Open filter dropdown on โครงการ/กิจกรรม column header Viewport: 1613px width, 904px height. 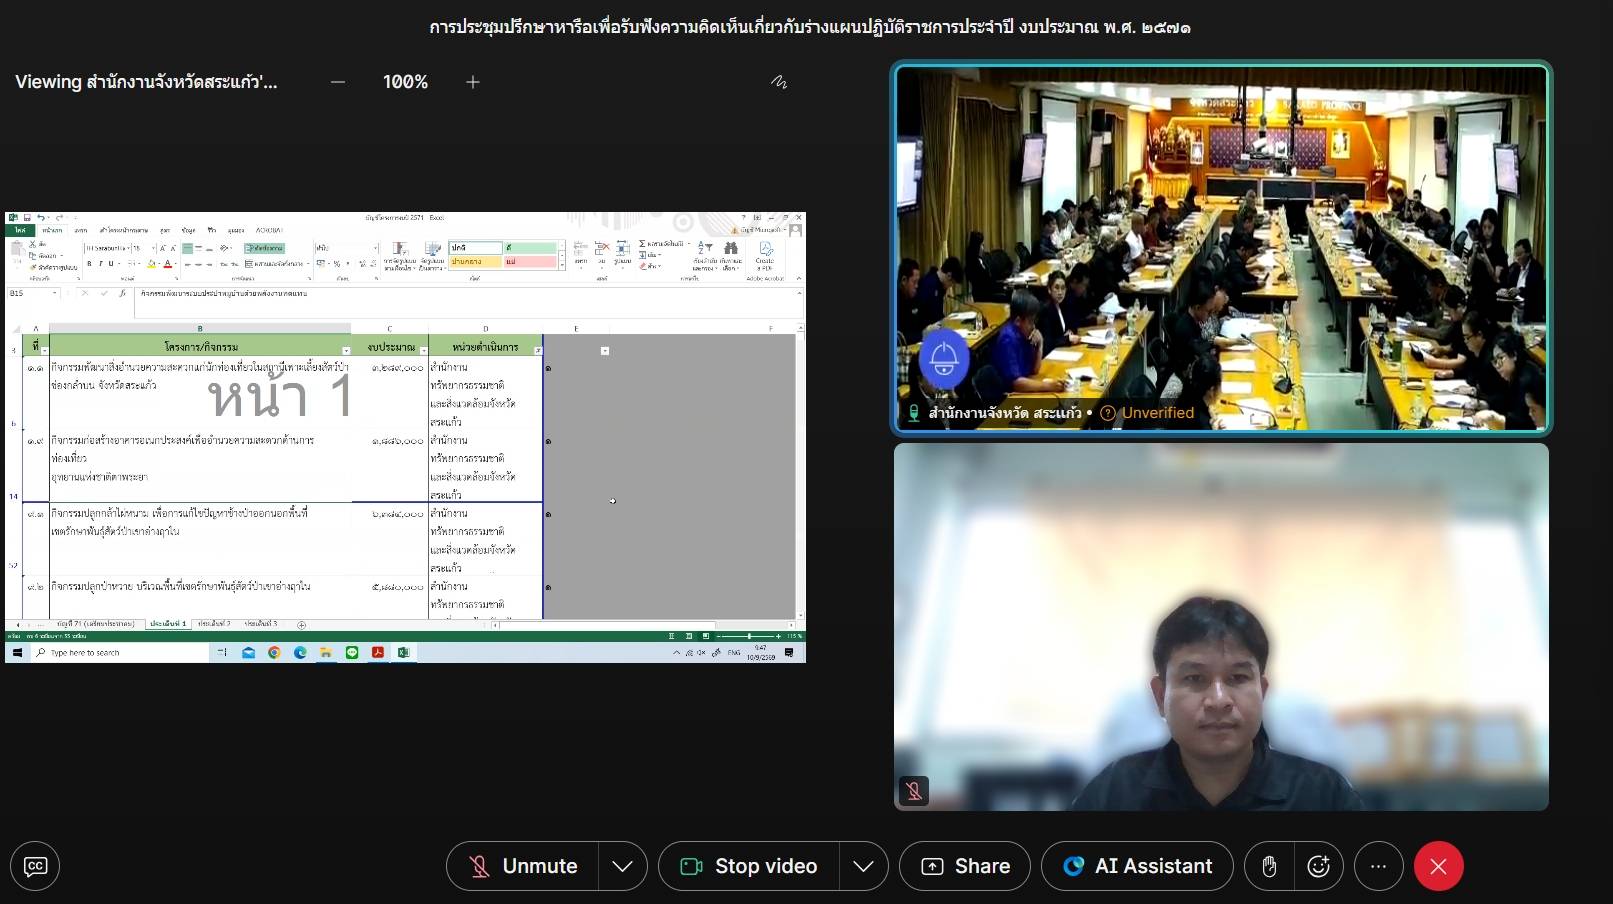(x=346, y=351)
